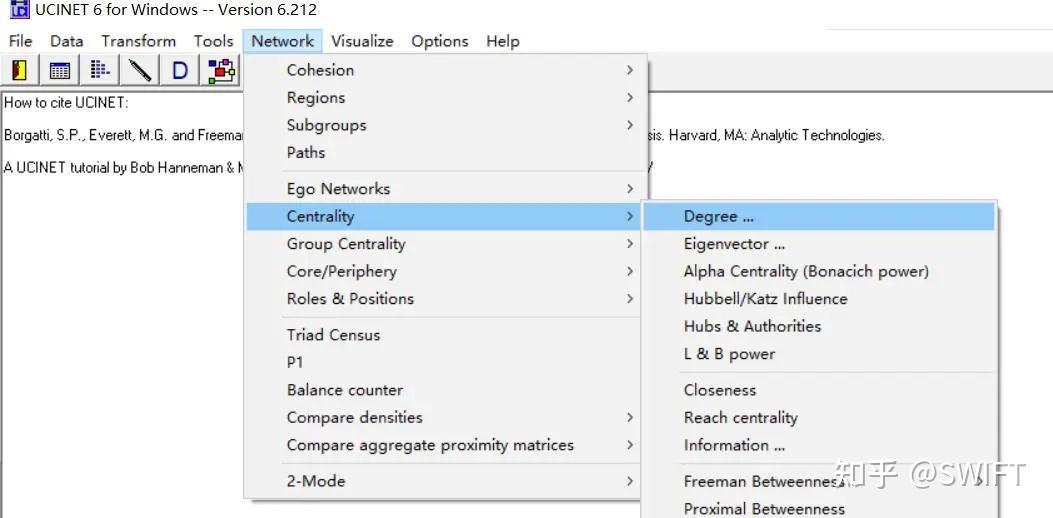Click the DL editor toolbar icon

pos(100,70)
